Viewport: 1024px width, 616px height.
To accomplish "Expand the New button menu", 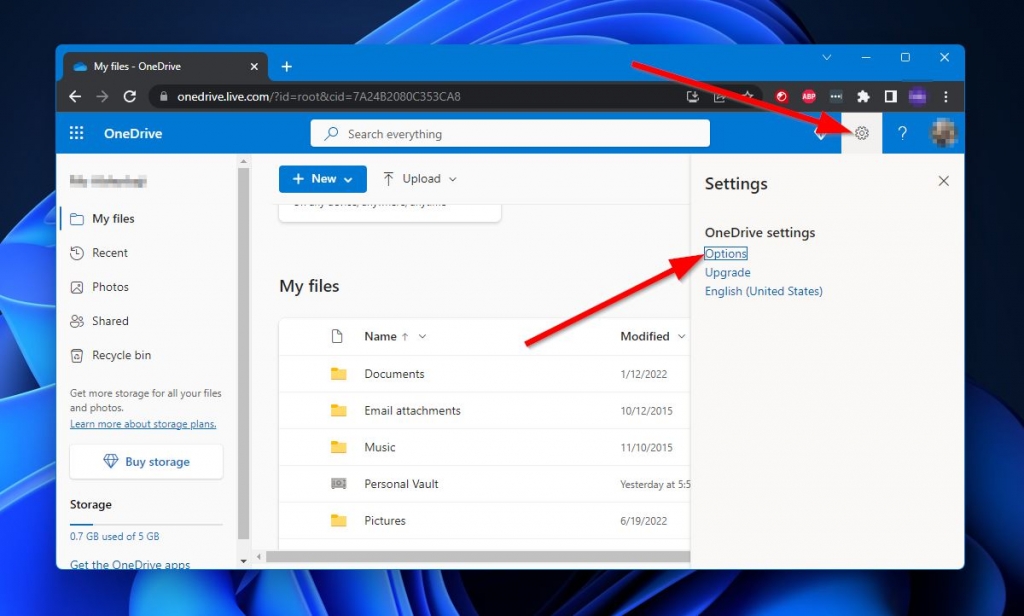I will (x=322, y=178).
